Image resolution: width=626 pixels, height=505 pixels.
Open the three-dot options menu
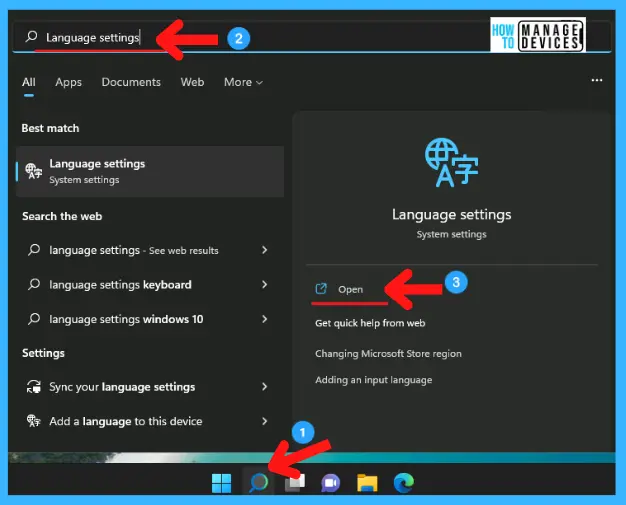(596, 80)
